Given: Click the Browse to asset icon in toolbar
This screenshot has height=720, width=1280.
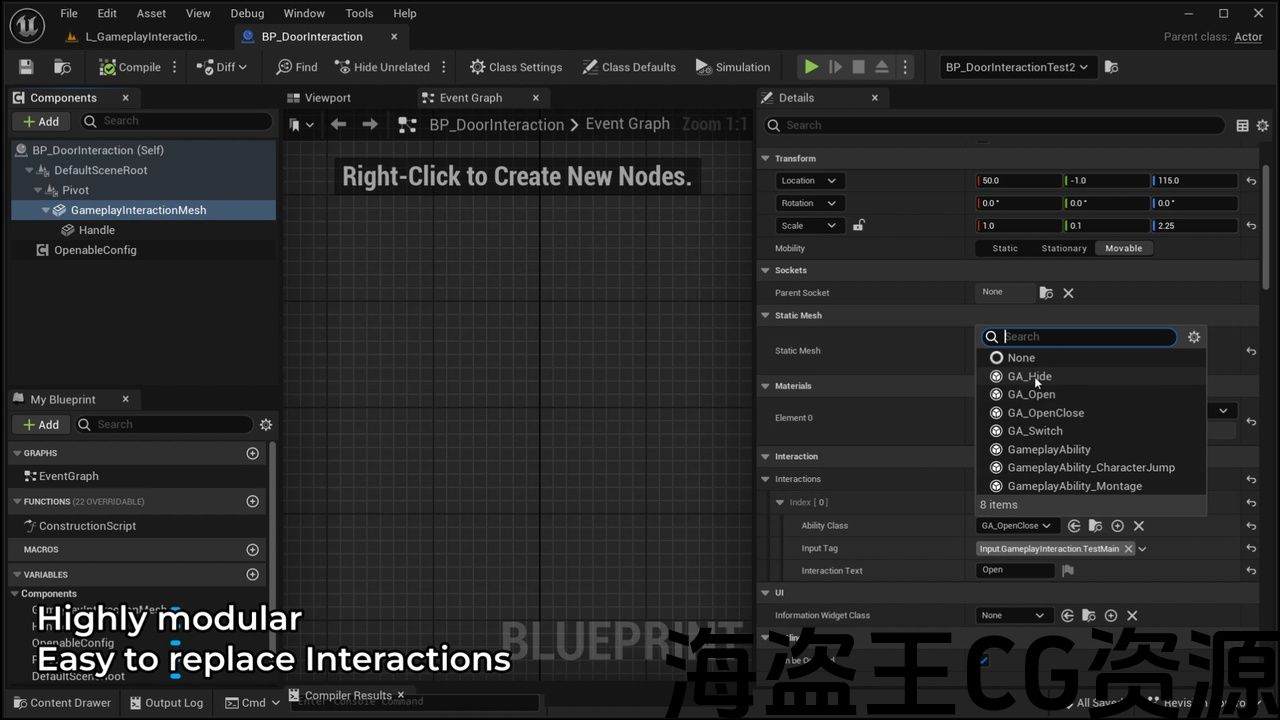Looking at the screenshot, I should click(62, 67).
